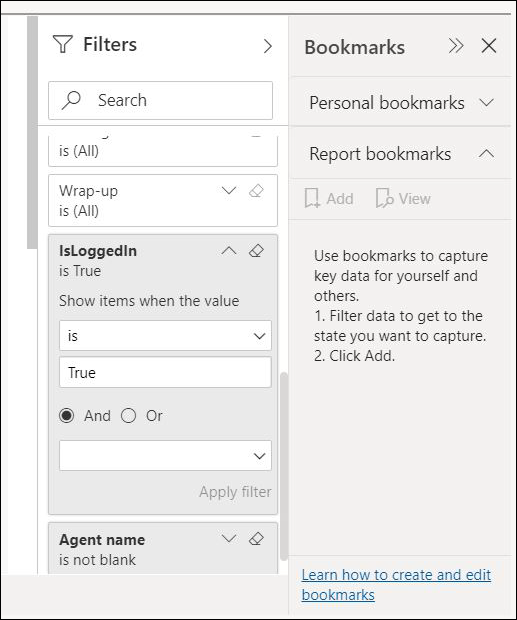
Task: Click the 'is True' filter summary
Action: coord(80,271)
